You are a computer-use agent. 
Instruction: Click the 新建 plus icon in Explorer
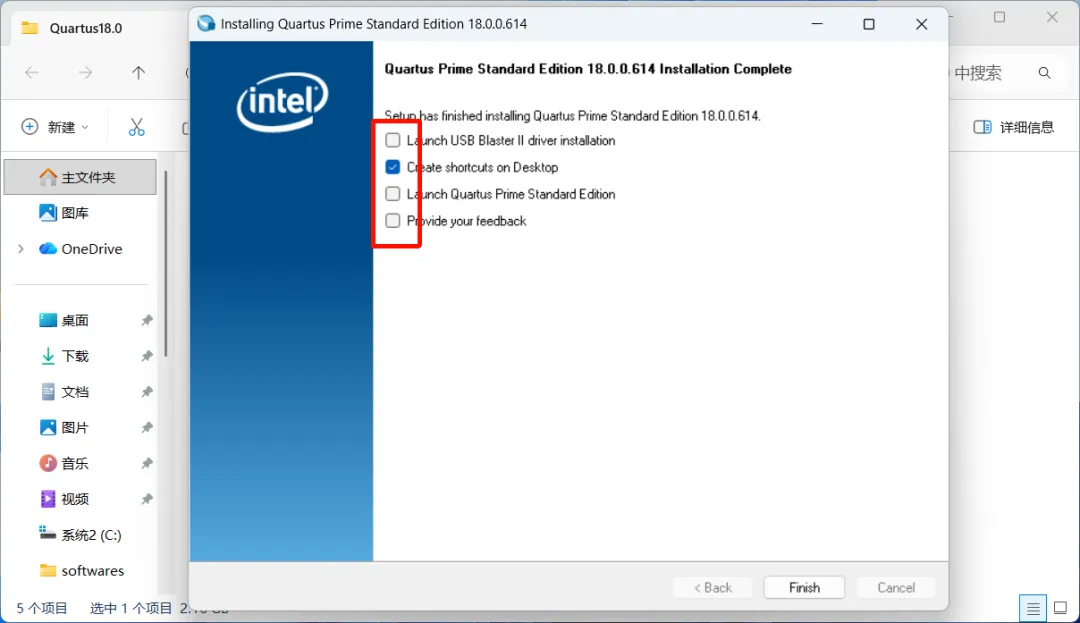click(x=30, y=127)
